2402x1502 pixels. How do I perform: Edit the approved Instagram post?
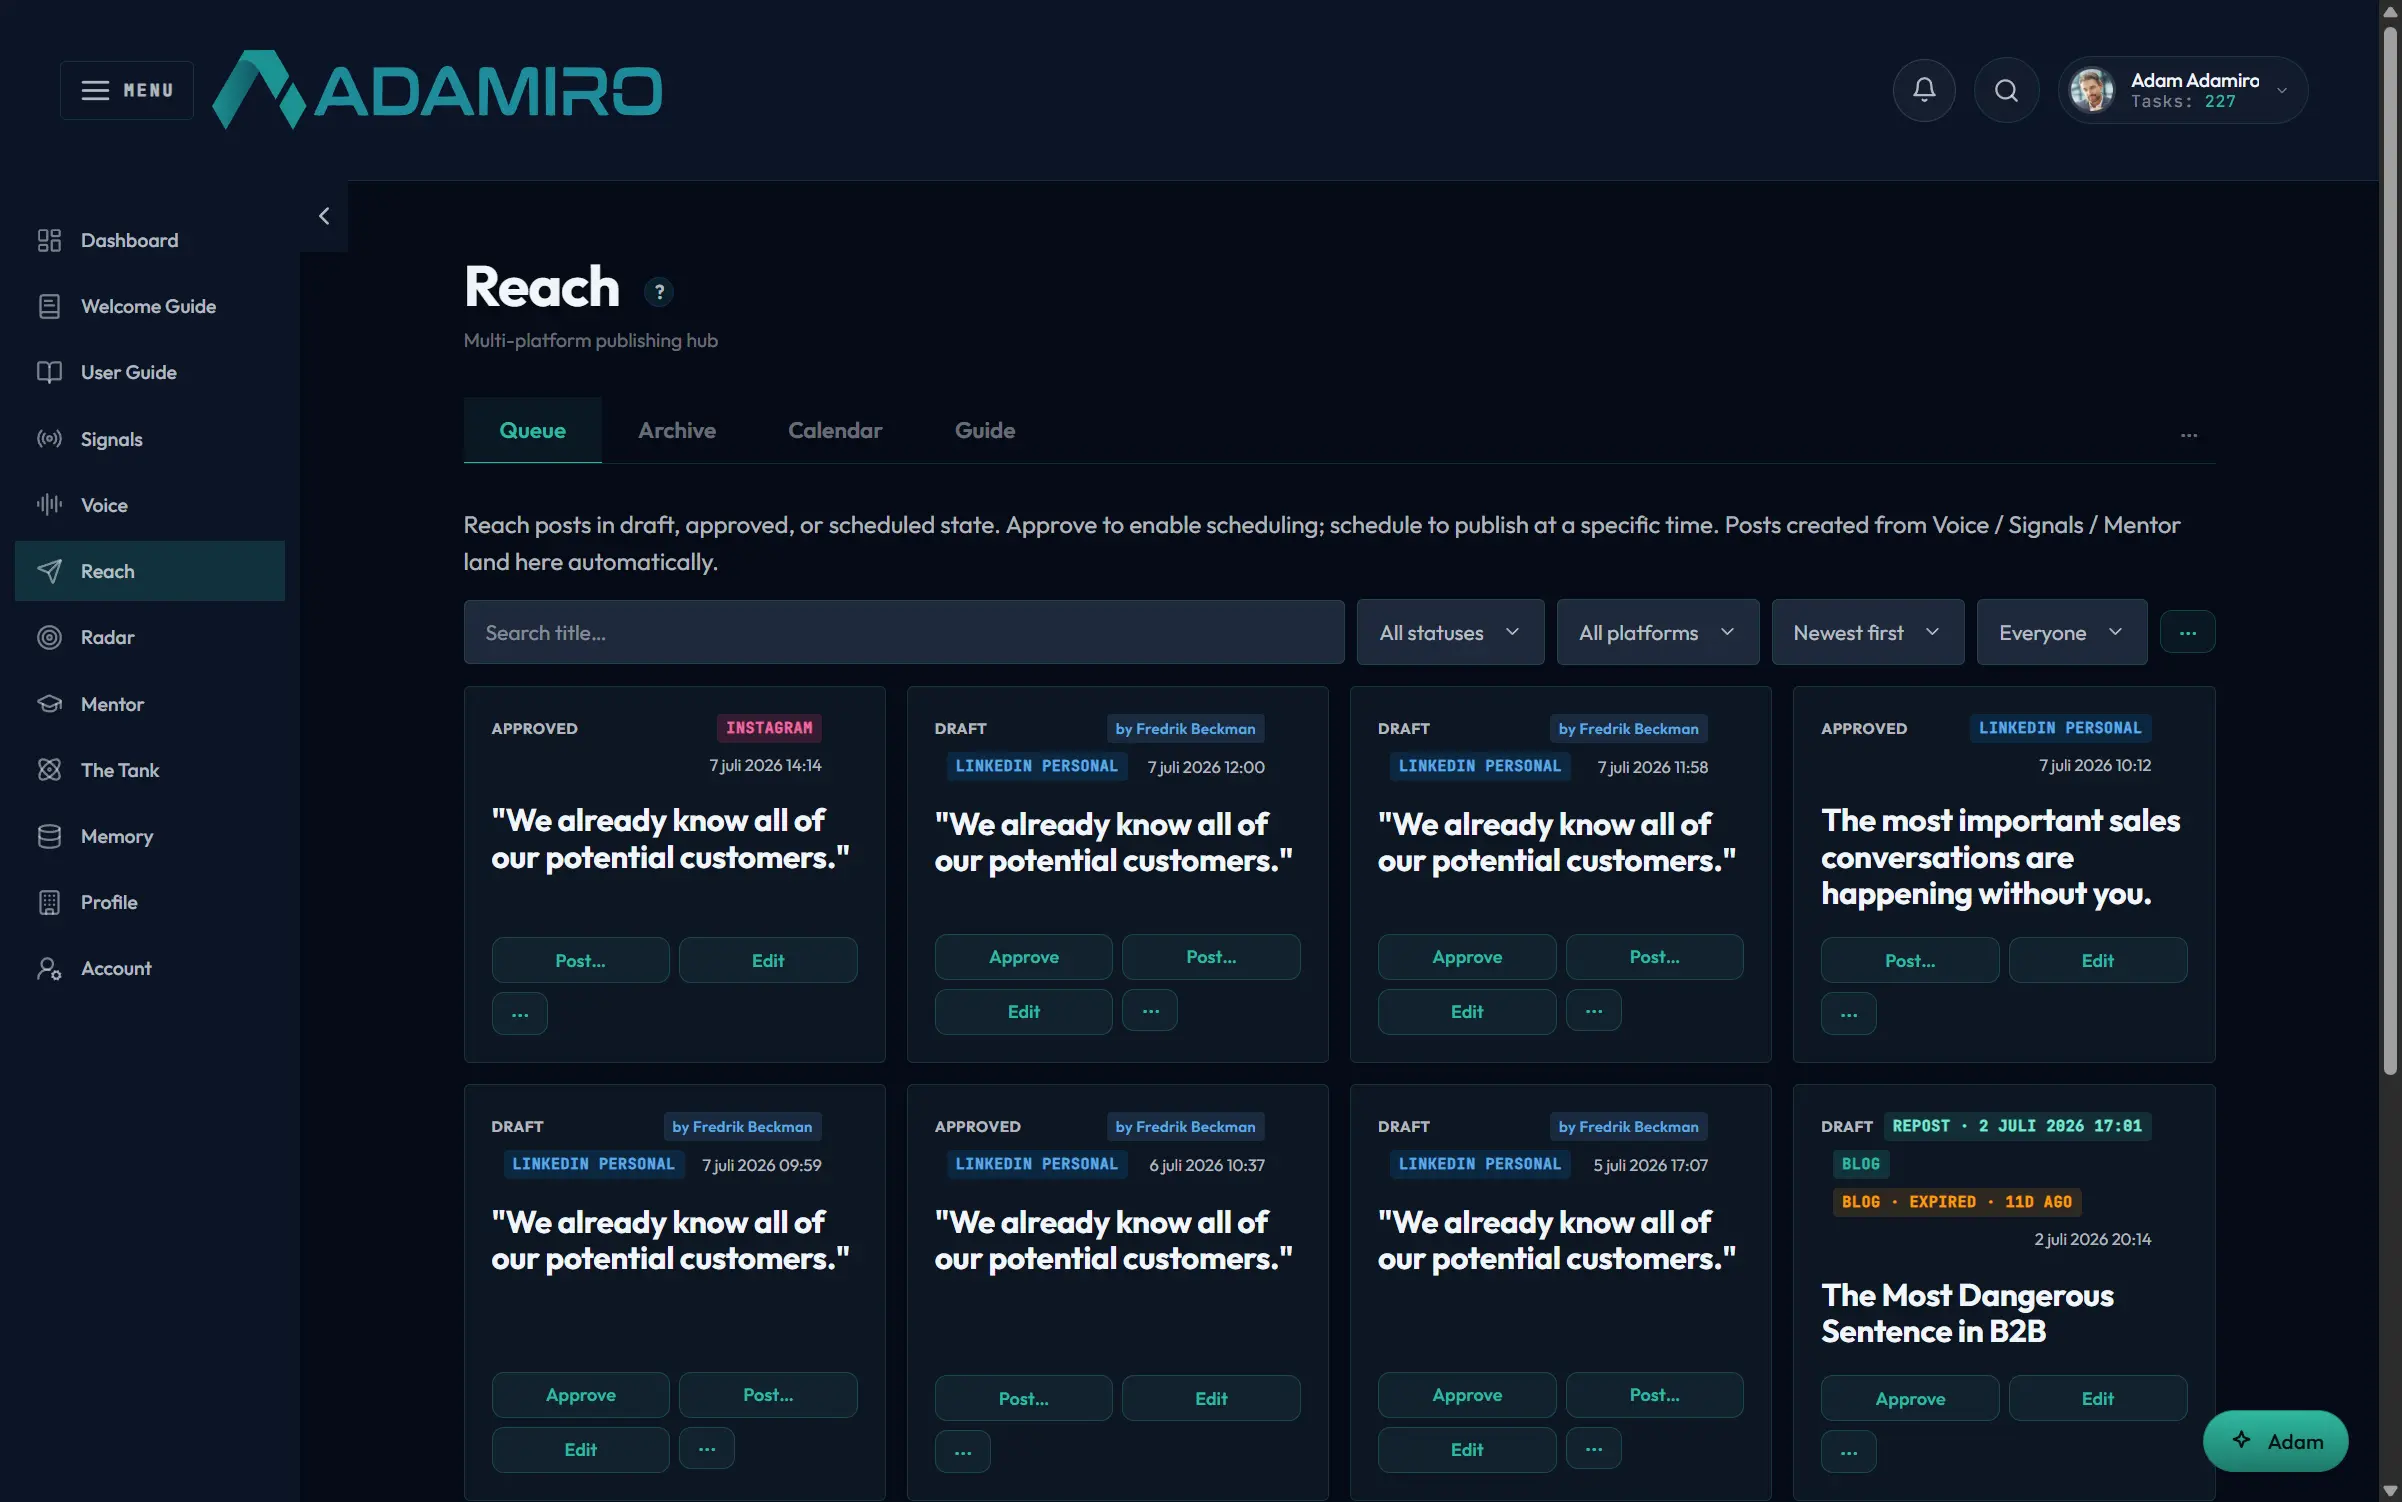pyautogui.click(x=767, y=960)
